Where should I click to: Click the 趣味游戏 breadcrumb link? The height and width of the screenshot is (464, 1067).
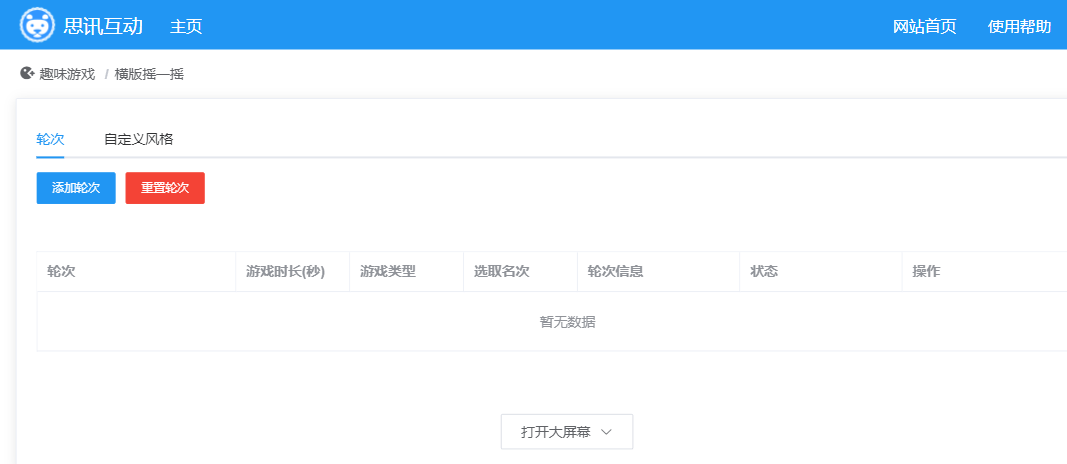pyautogui.click(x=67, y=74)
